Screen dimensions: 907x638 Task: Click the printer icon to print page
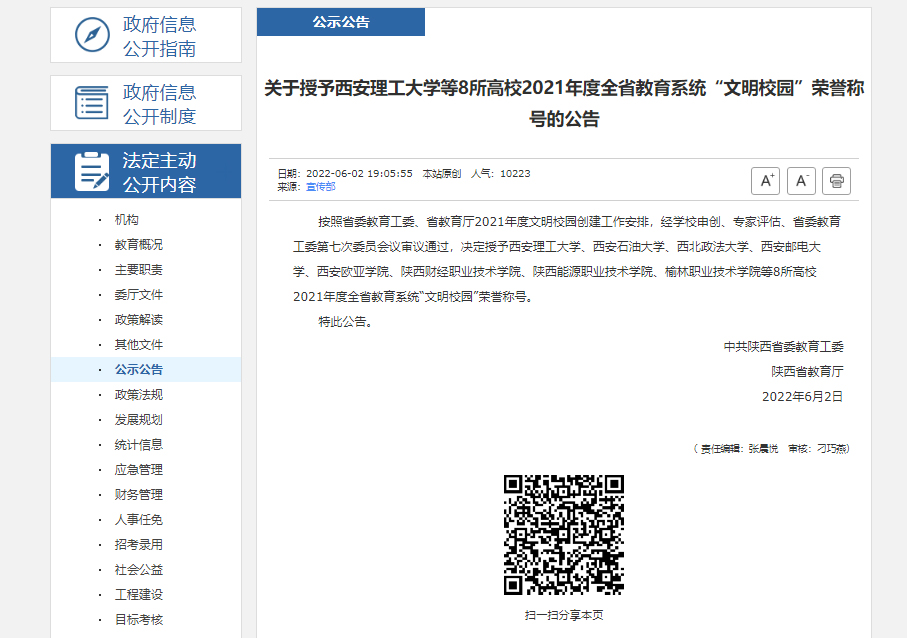coord(836,181)
